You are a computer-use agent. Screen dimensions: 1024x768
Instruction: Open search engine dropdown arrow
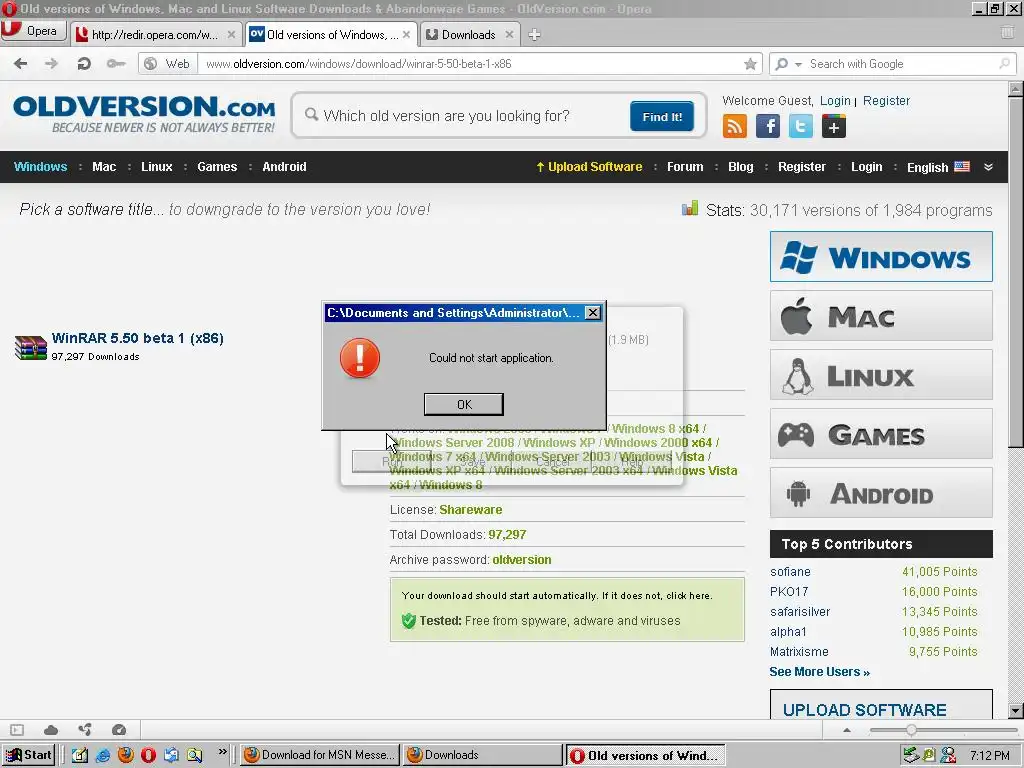(x=798, y=64)
